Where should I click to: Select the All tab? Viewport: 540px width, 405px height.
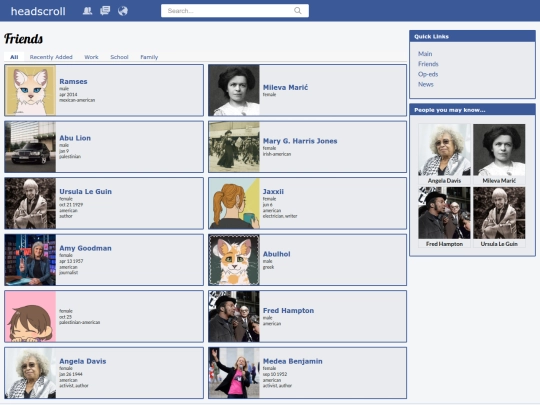[x=14, y=57]
